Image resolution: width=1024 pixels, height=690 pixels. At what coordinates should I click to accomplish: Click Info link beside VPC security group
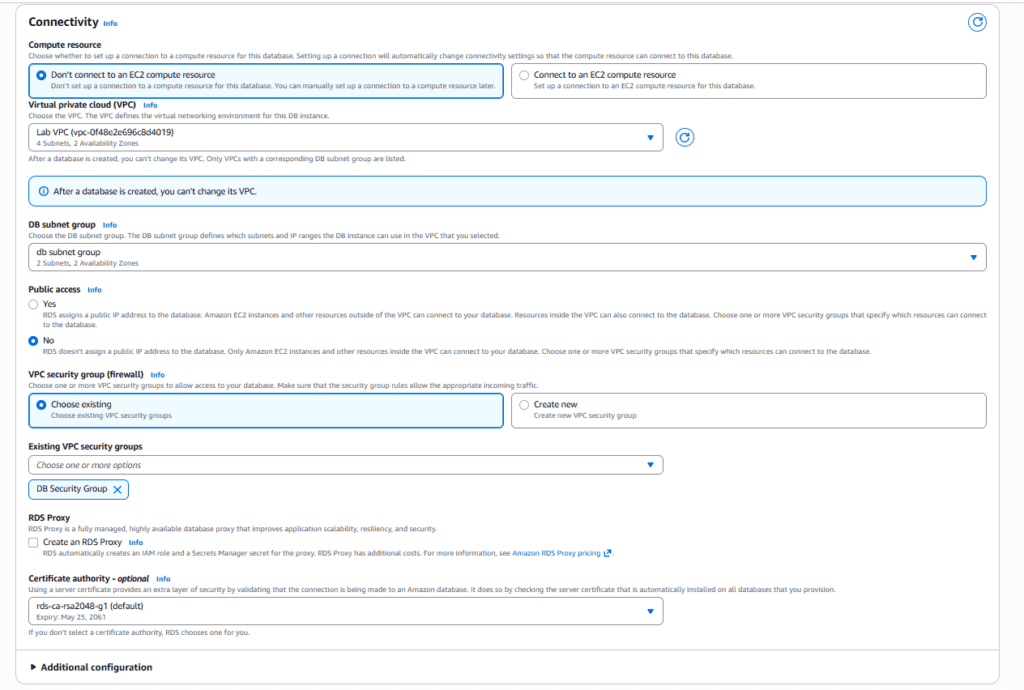[157, 375]
